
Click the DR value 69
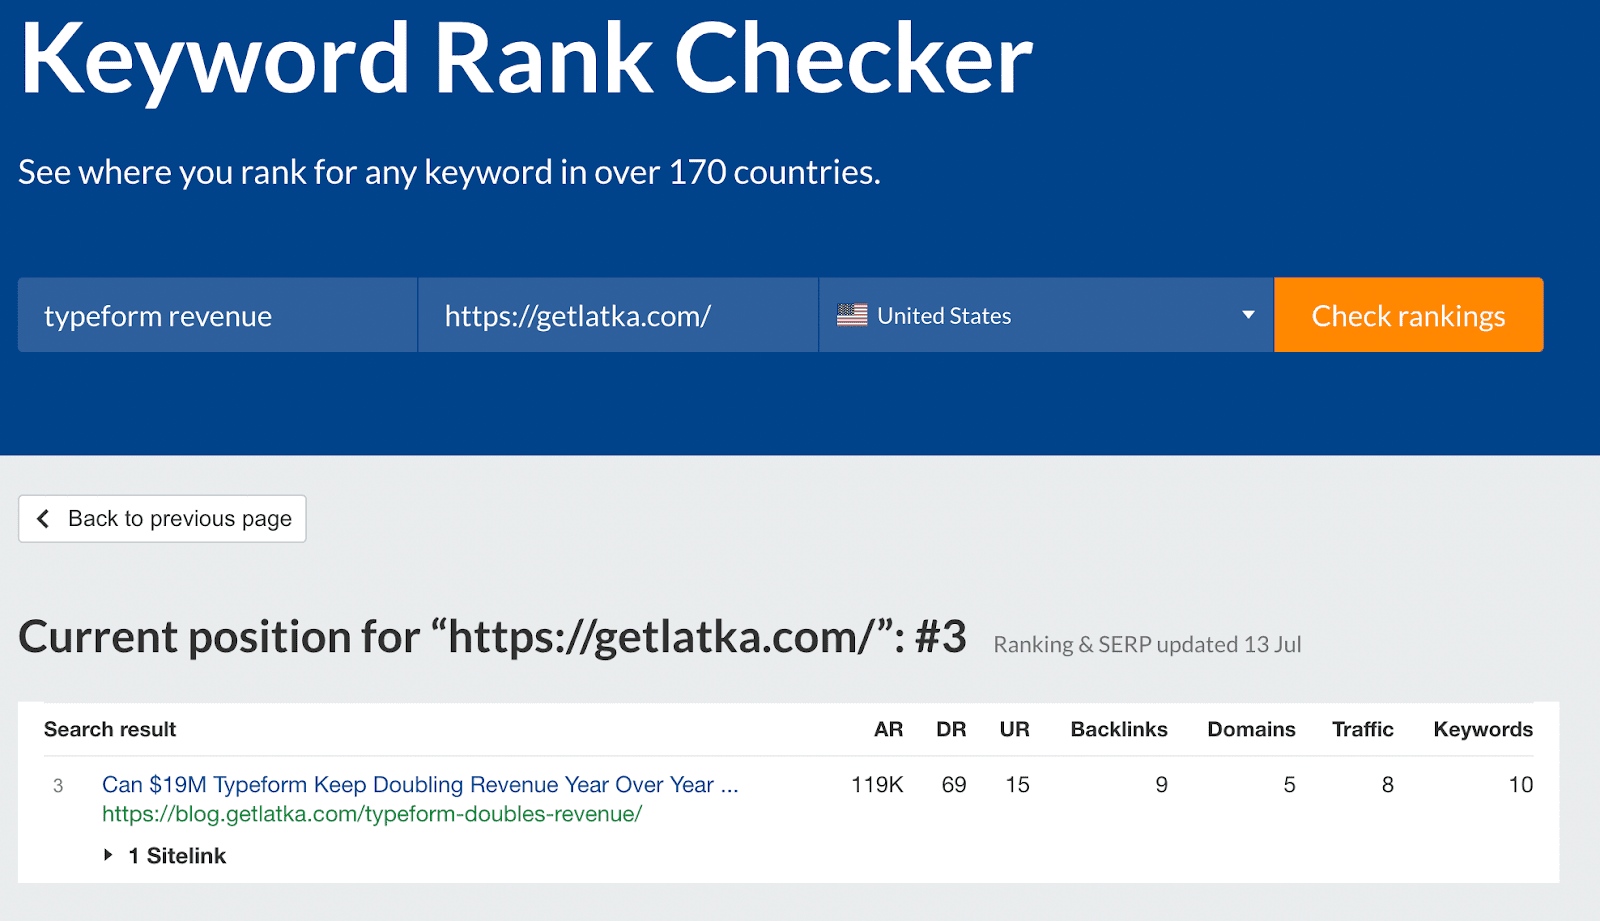(x=954, y=785)
